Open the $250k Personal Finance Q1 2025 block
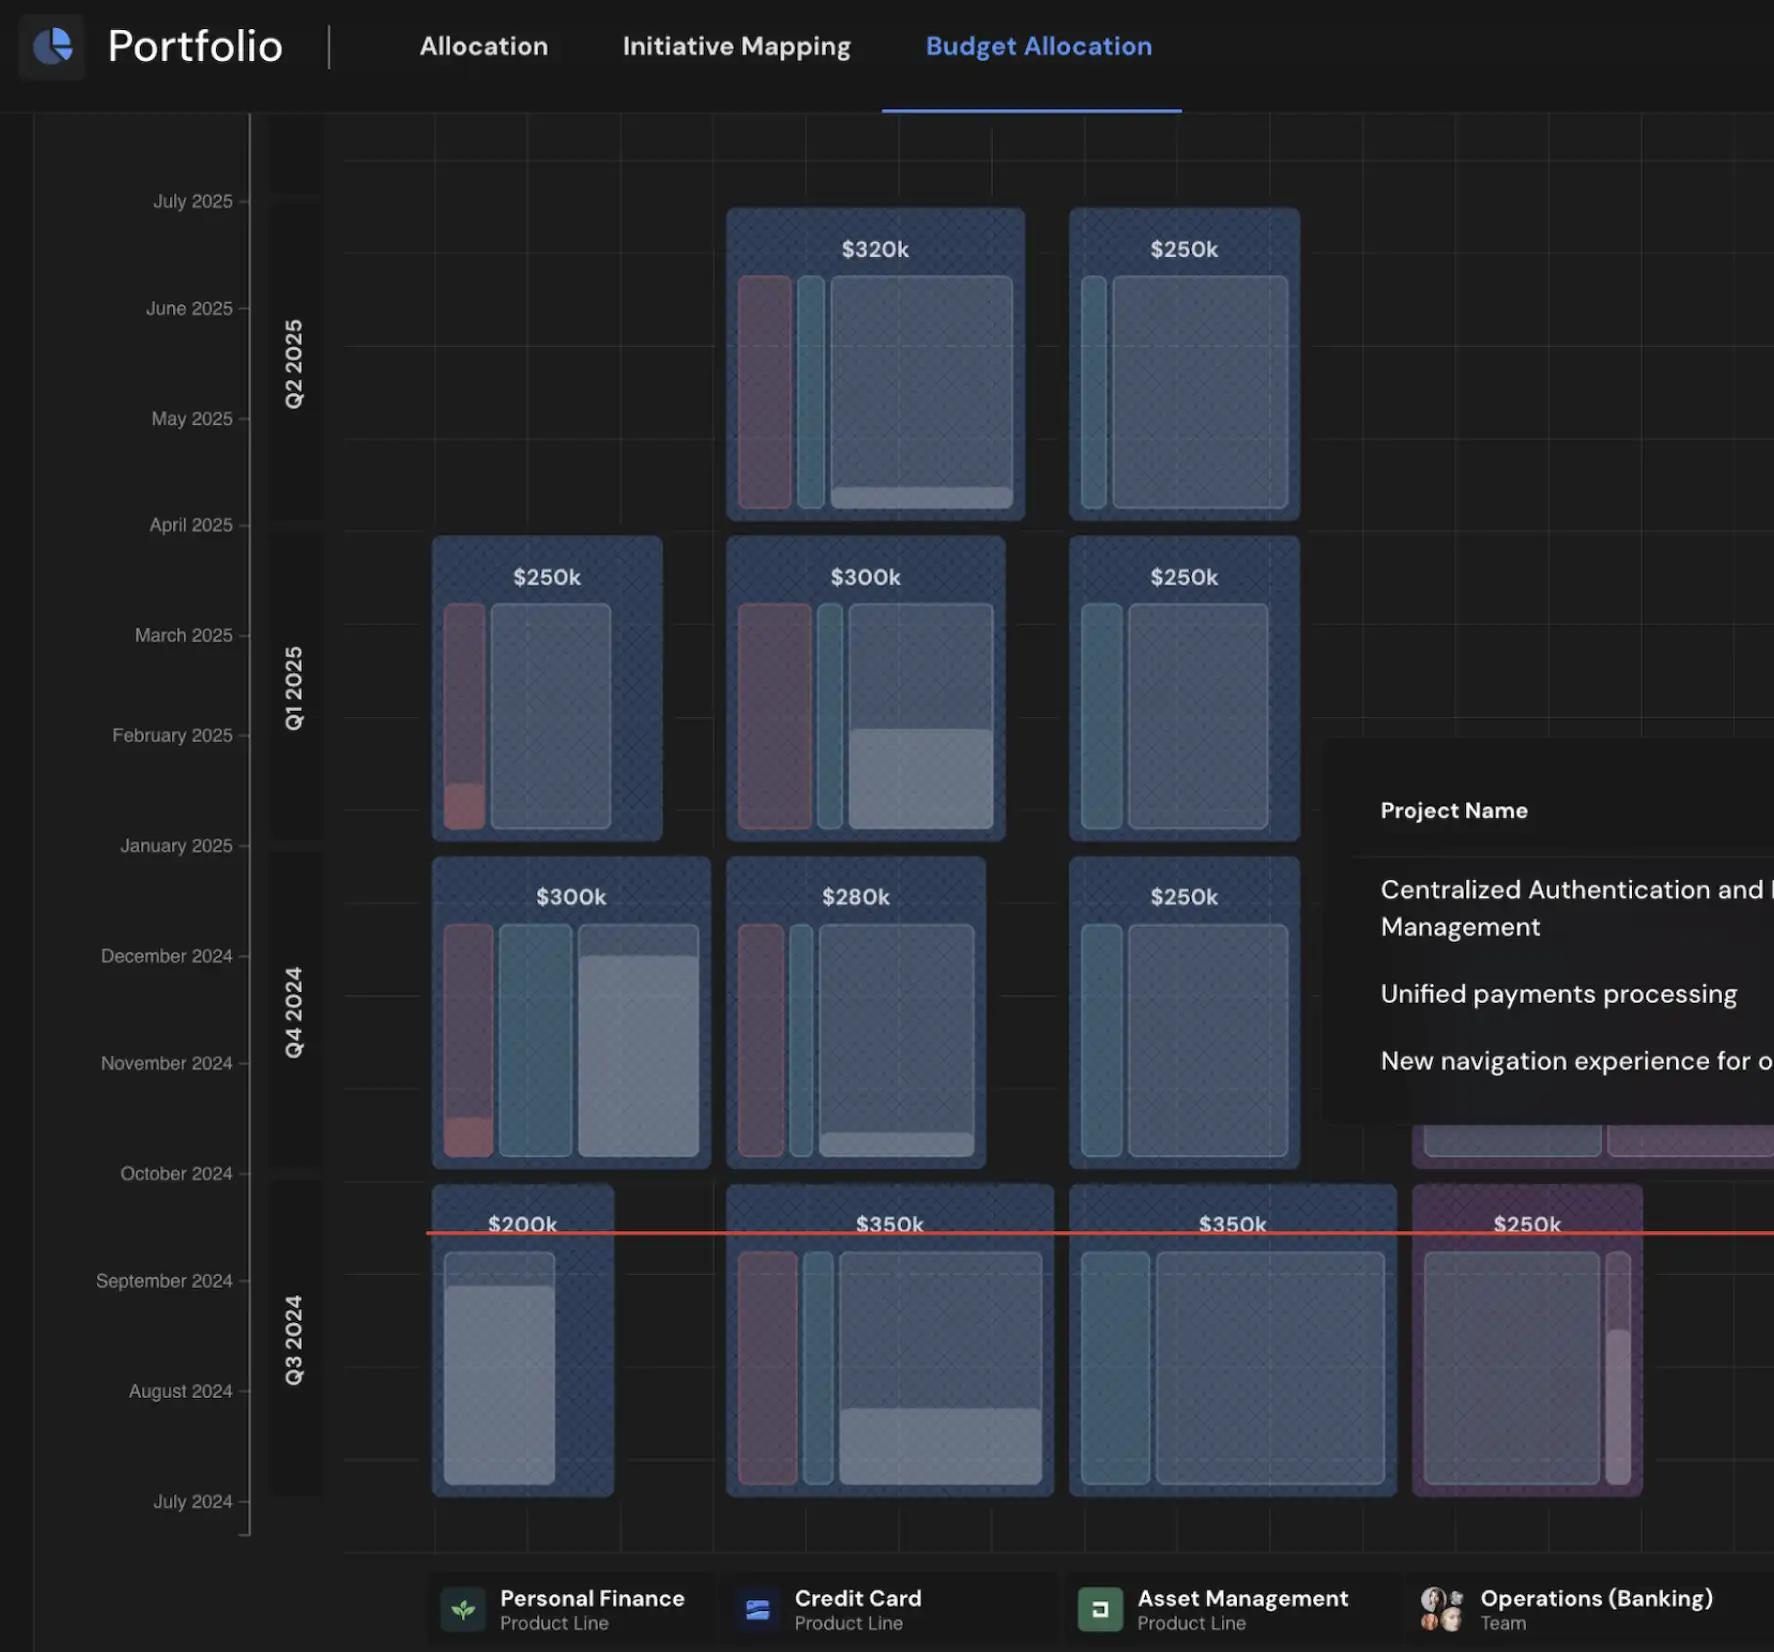Image resolution: width=1774 pixels, height=1652 pixels. click(x=547, y=688)
